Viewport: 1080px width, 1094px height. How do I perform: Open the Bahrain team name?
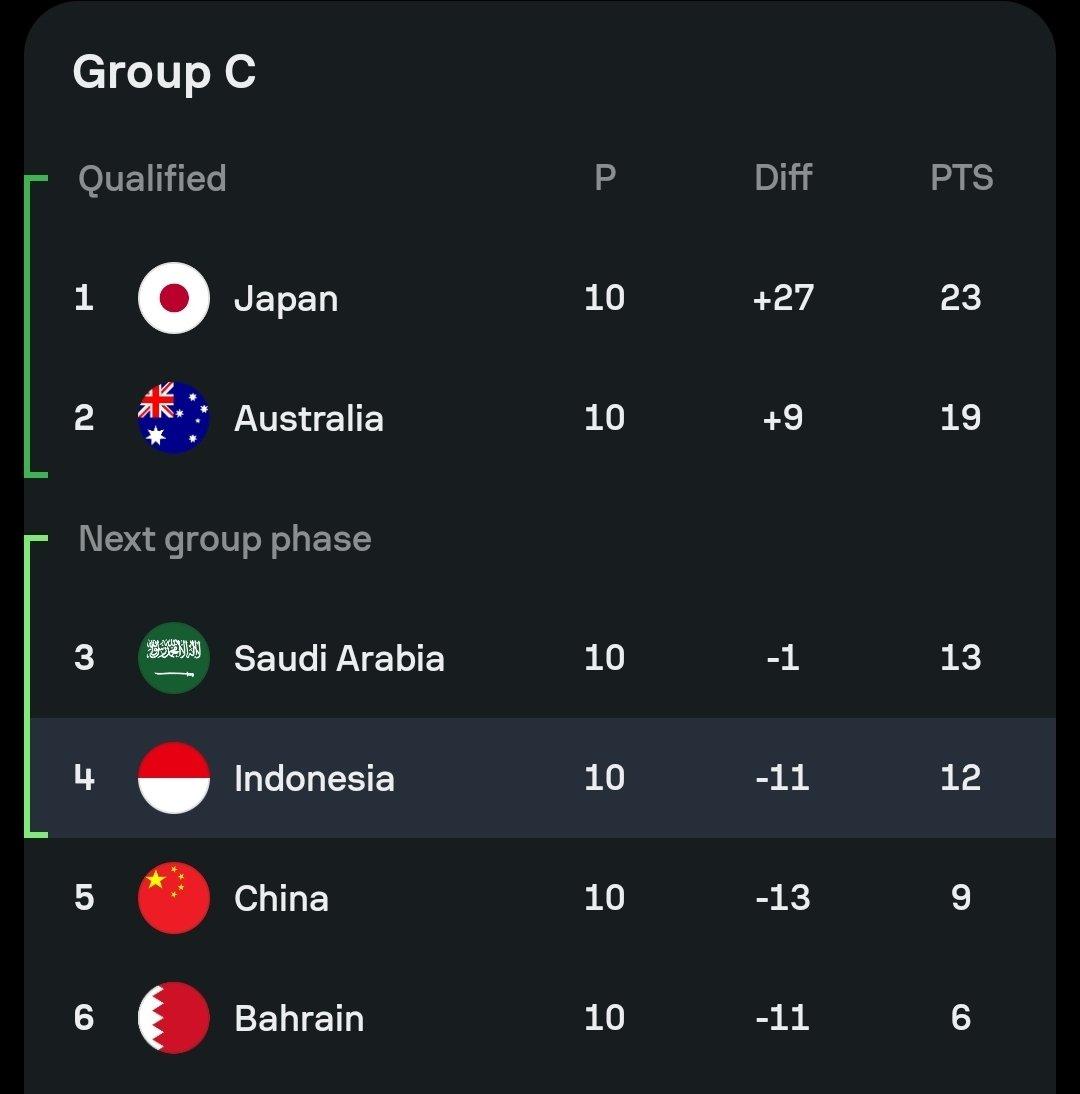click(299, 1019)
